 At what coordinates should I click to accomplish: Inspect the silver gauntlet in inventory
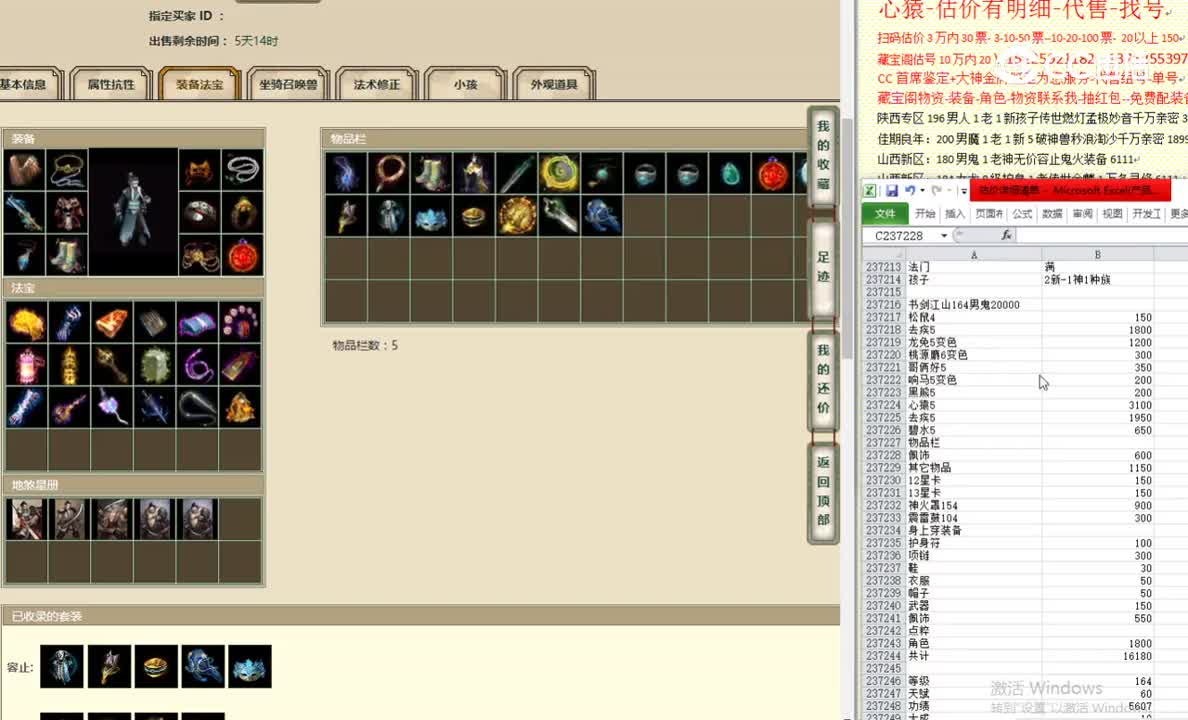(x=559, y=216)
